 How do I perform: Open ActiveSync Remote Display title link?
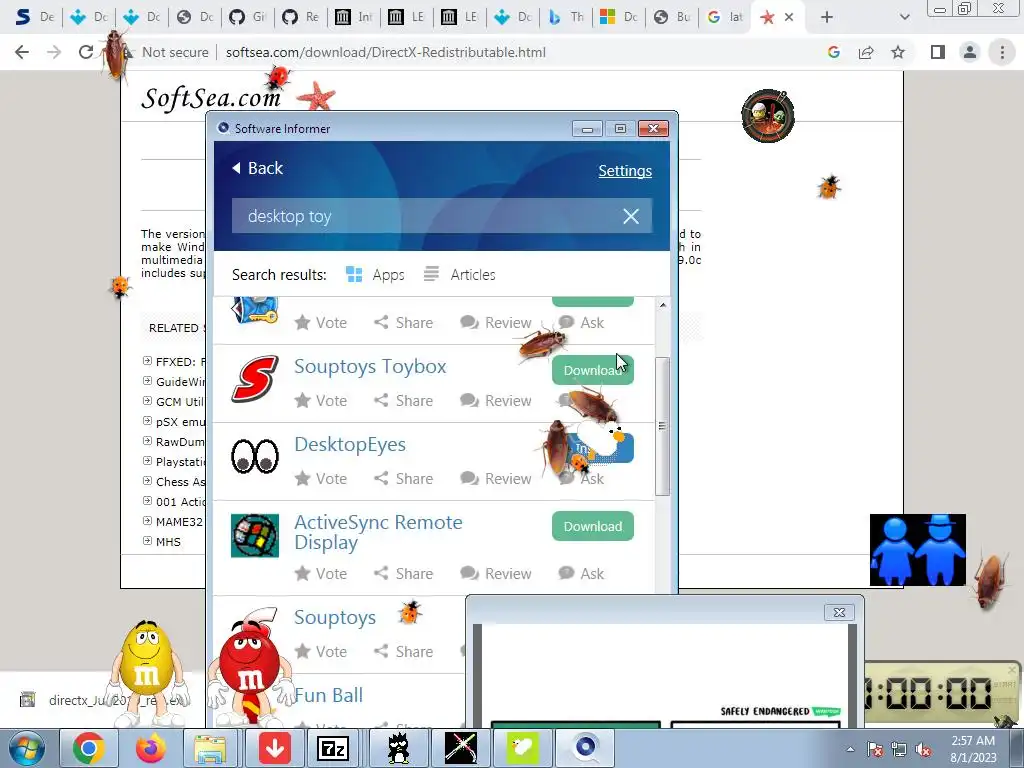[x=378, y=532]
